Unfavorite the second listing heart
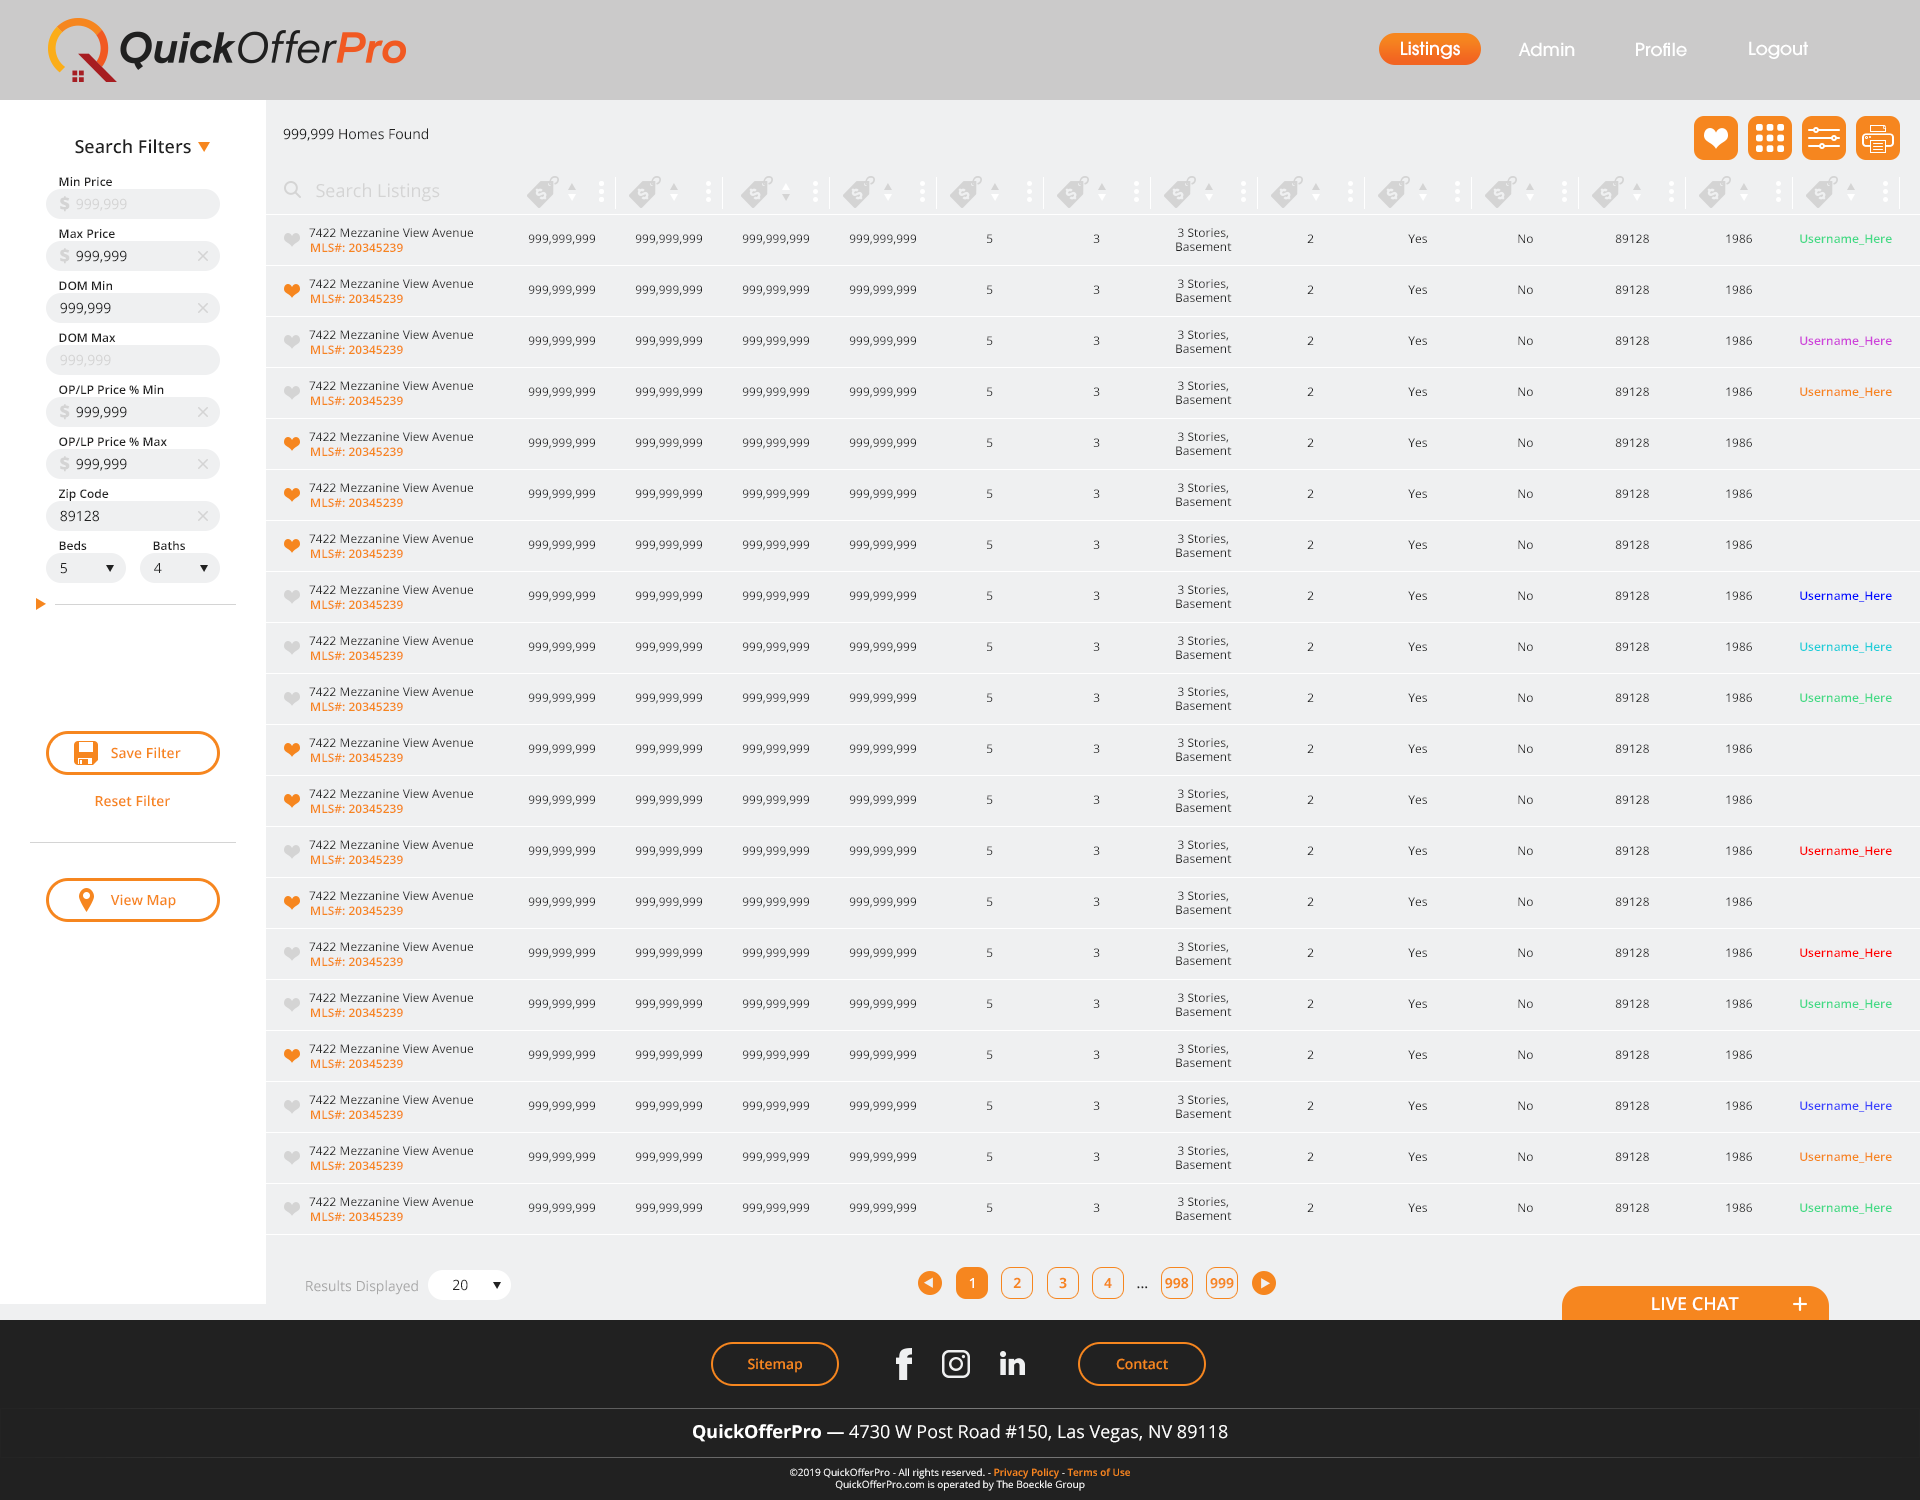 [292, 291]
